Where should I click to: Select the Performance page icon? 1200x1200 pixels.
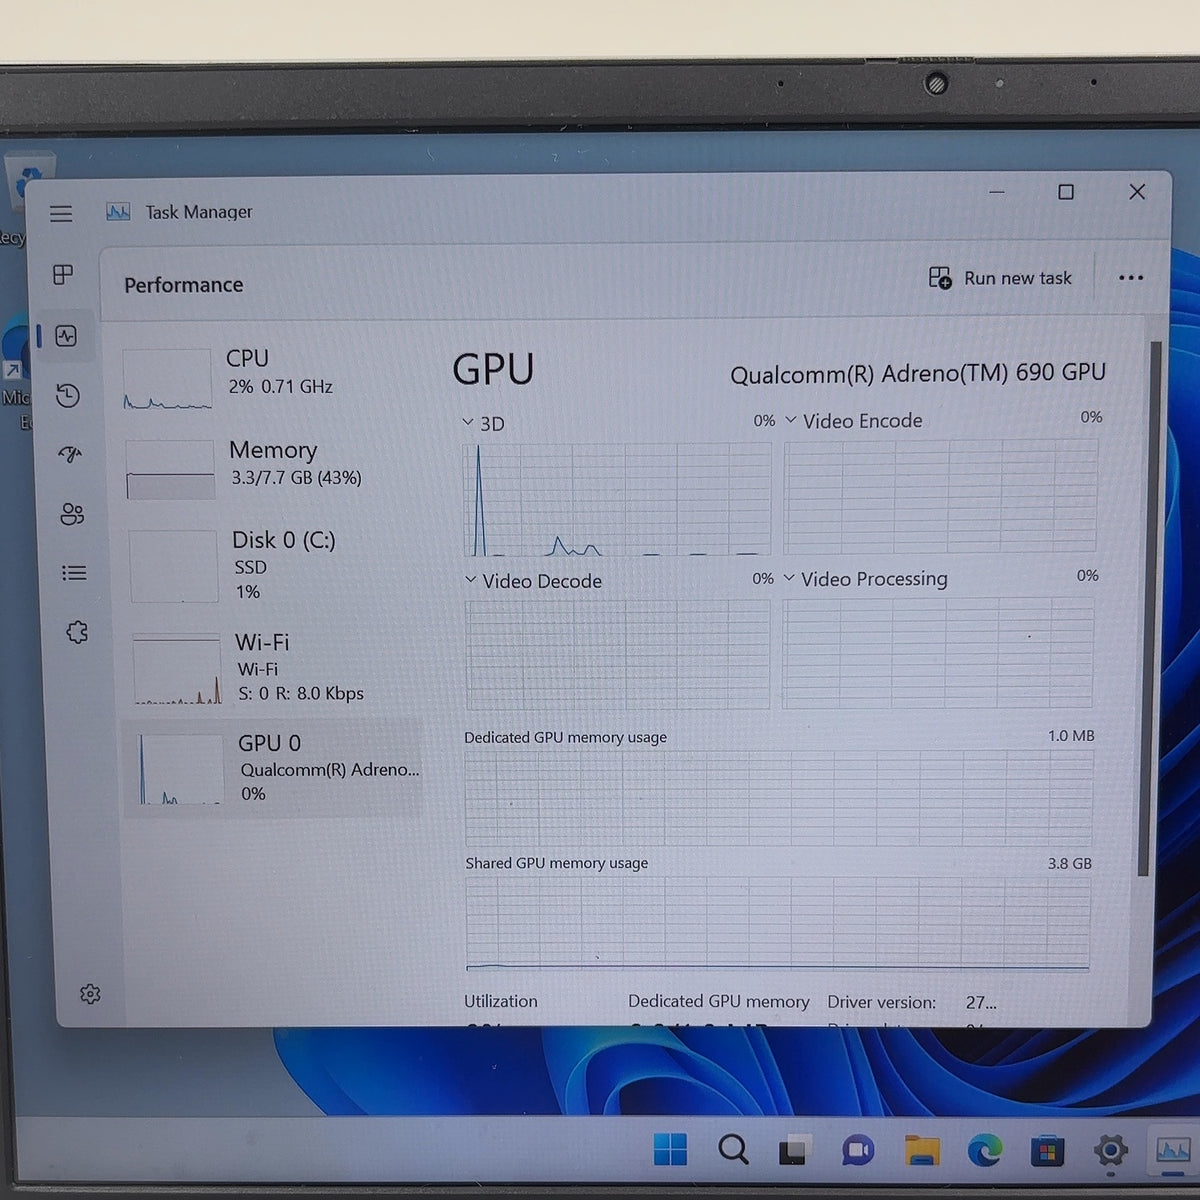tap(67, 336)
